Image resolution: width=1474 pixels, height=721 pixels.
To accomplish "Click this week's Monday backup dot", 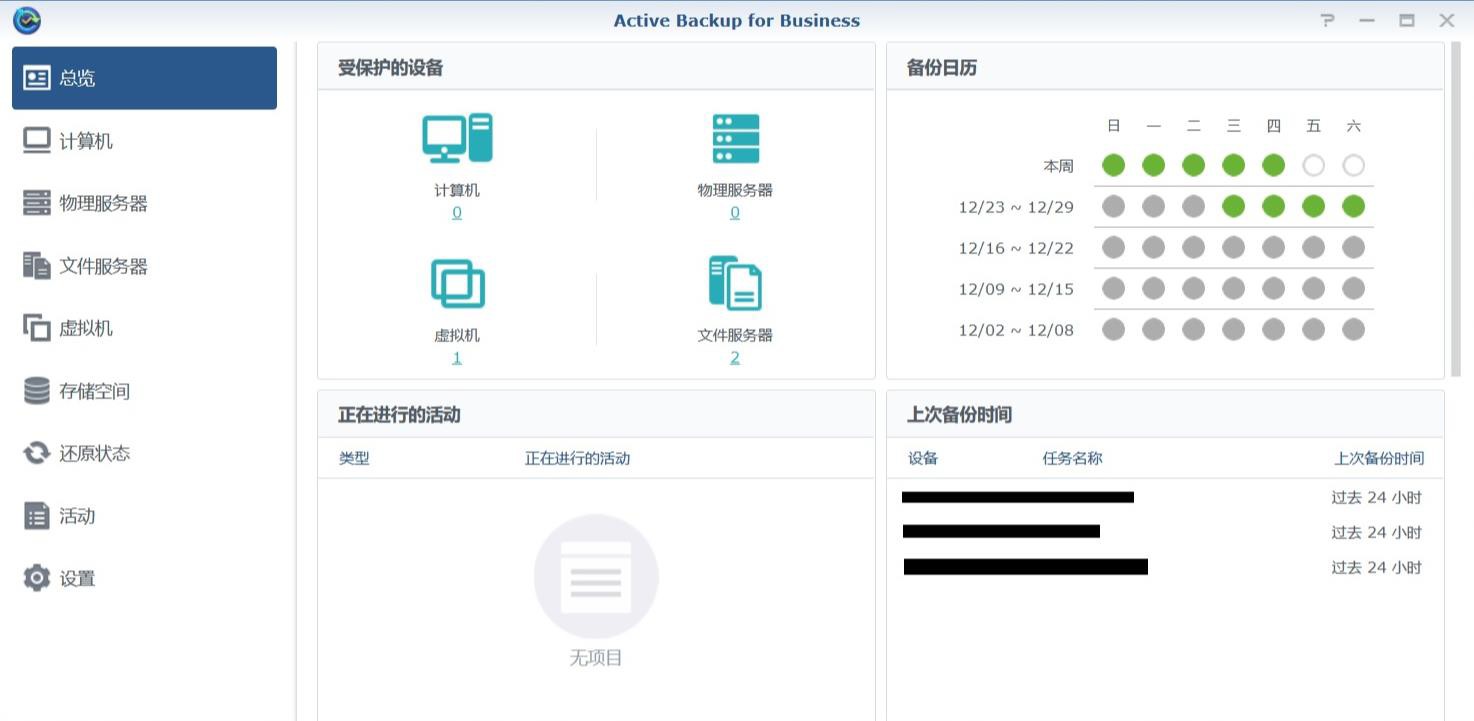I will (1153, 165).
